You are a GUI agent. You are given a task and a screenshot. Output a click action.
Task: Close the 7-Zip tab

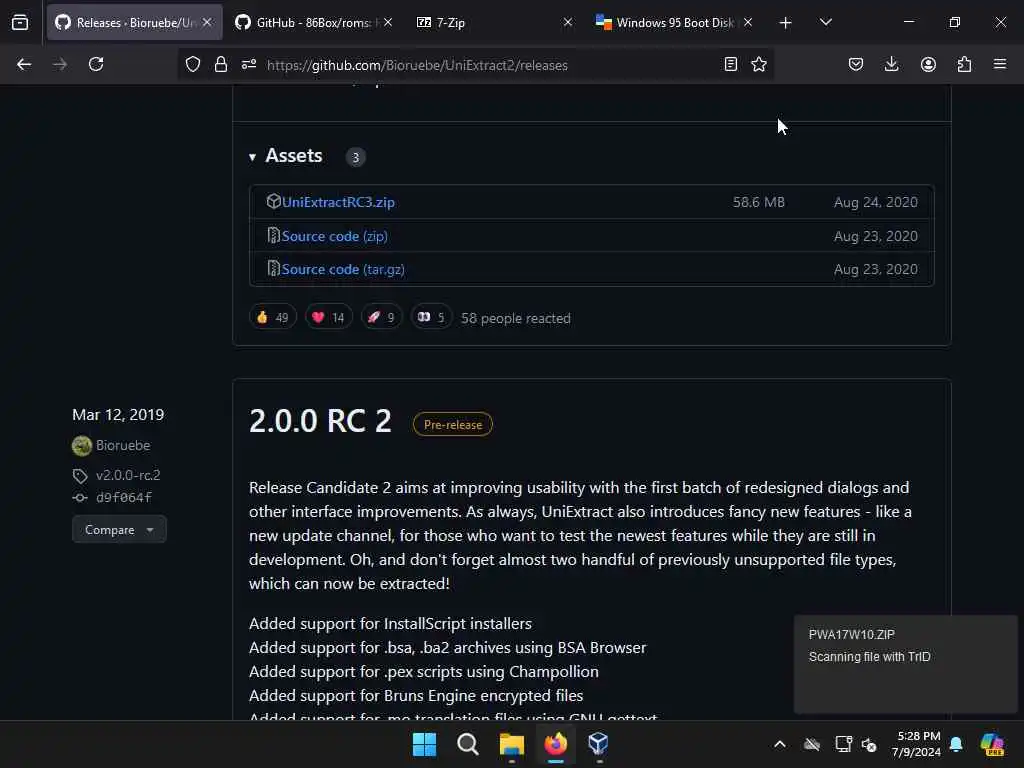(568, 22)
